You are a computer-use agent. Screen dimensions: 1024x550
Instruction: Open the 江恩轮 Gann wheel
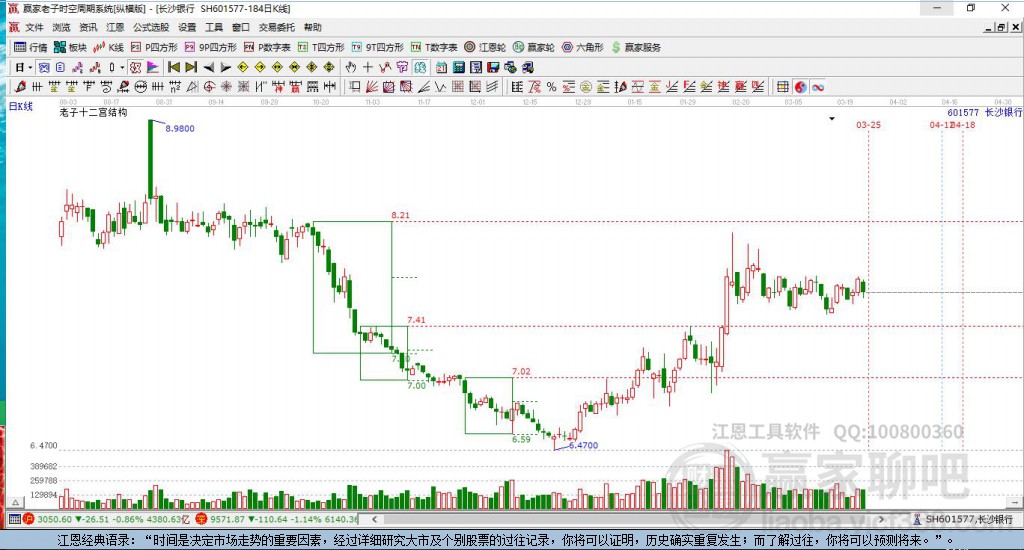pos(485,47)
